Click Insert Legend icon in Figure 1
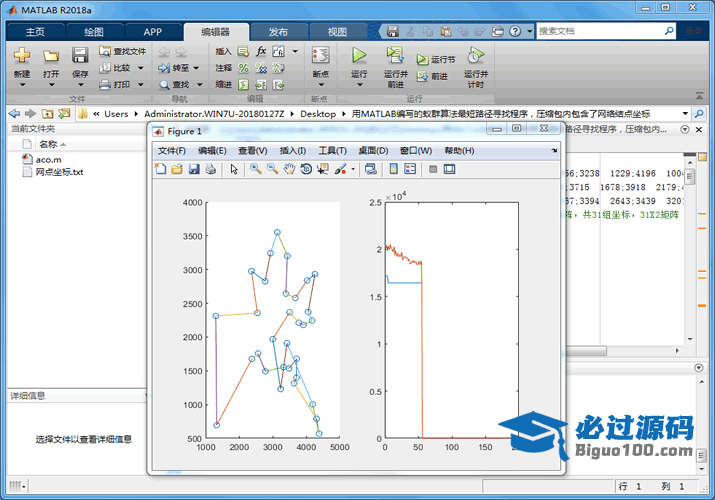This screenshot has width=715, height=500. pos(410,169)
